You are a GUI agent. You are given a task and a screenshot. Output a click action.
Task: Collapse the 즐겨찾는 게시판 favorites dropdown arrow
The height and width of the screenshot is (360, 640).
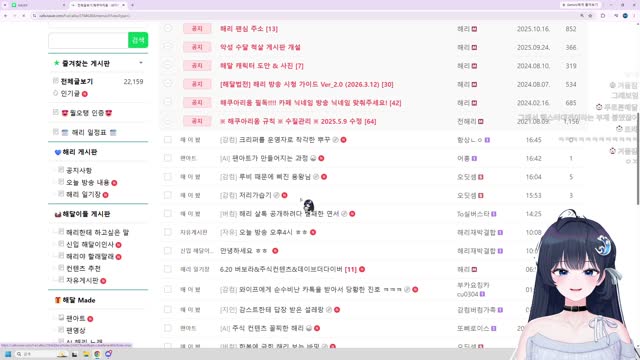(141, 63)
